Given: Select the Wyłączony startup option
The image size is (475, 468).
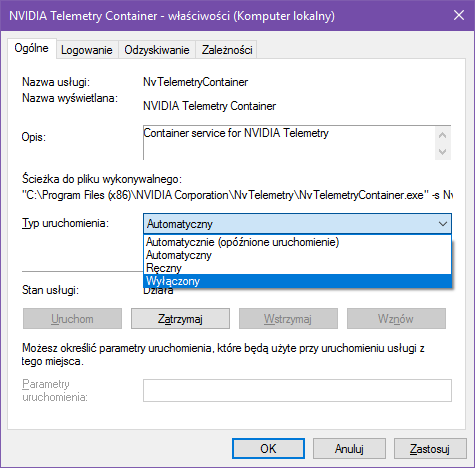Looking at the screenshot, I should pyautogui.click(x=297, y=281).
